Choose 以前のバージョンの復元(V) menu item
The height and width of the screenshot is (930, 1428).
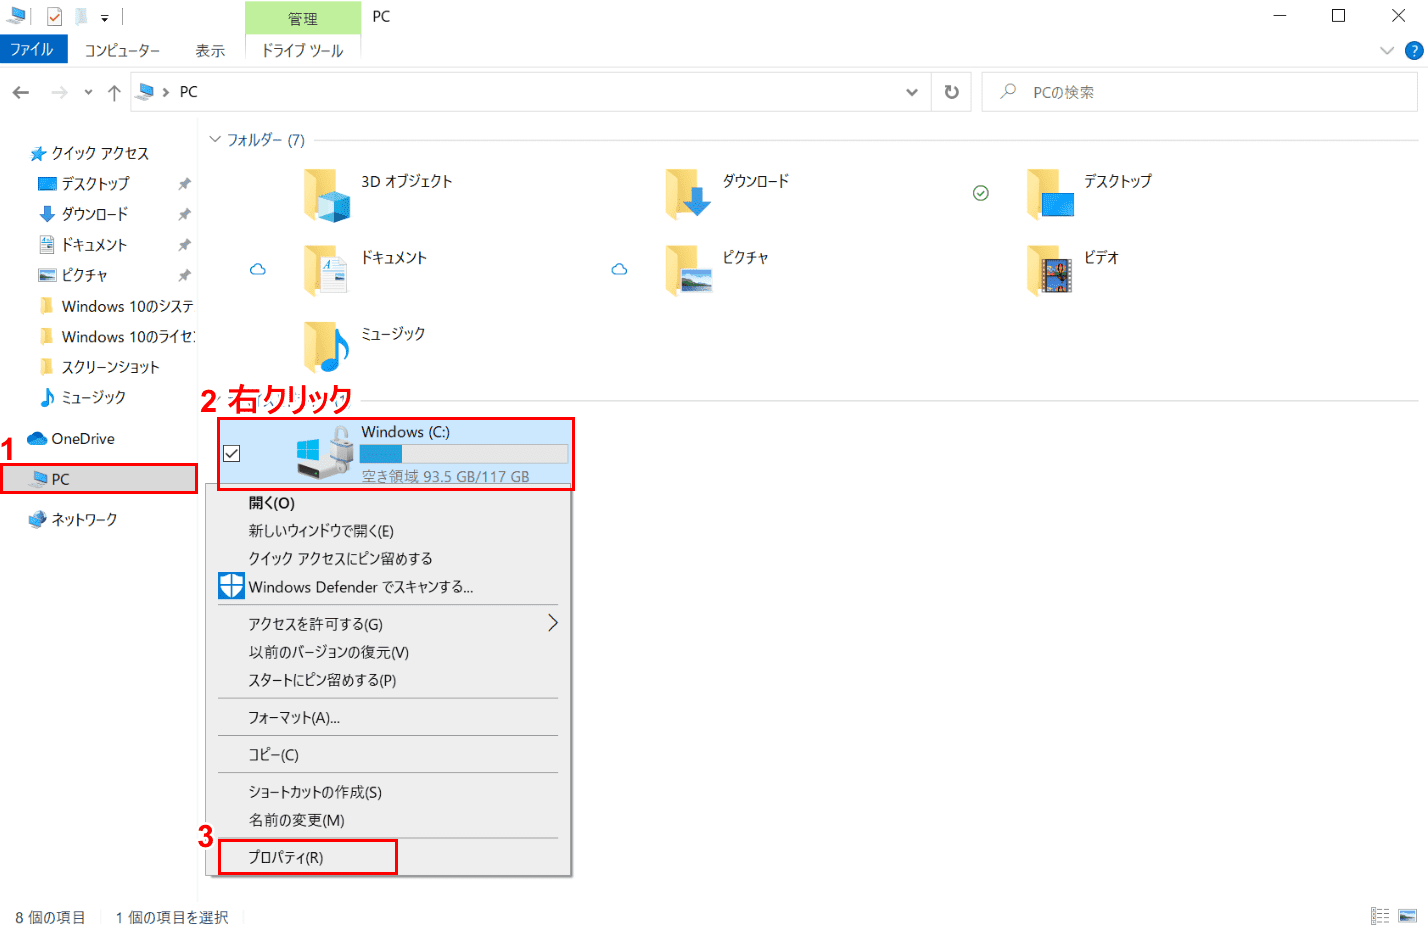(x=389, y=652)
